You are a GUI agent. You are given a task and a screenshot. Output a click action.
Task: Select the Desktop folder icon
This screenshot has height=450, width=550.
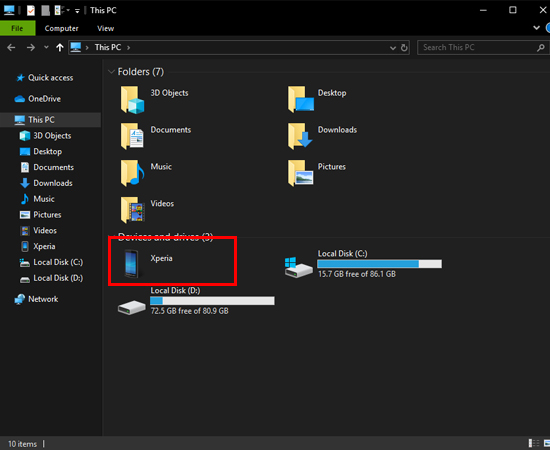click(x=301, y=99)
